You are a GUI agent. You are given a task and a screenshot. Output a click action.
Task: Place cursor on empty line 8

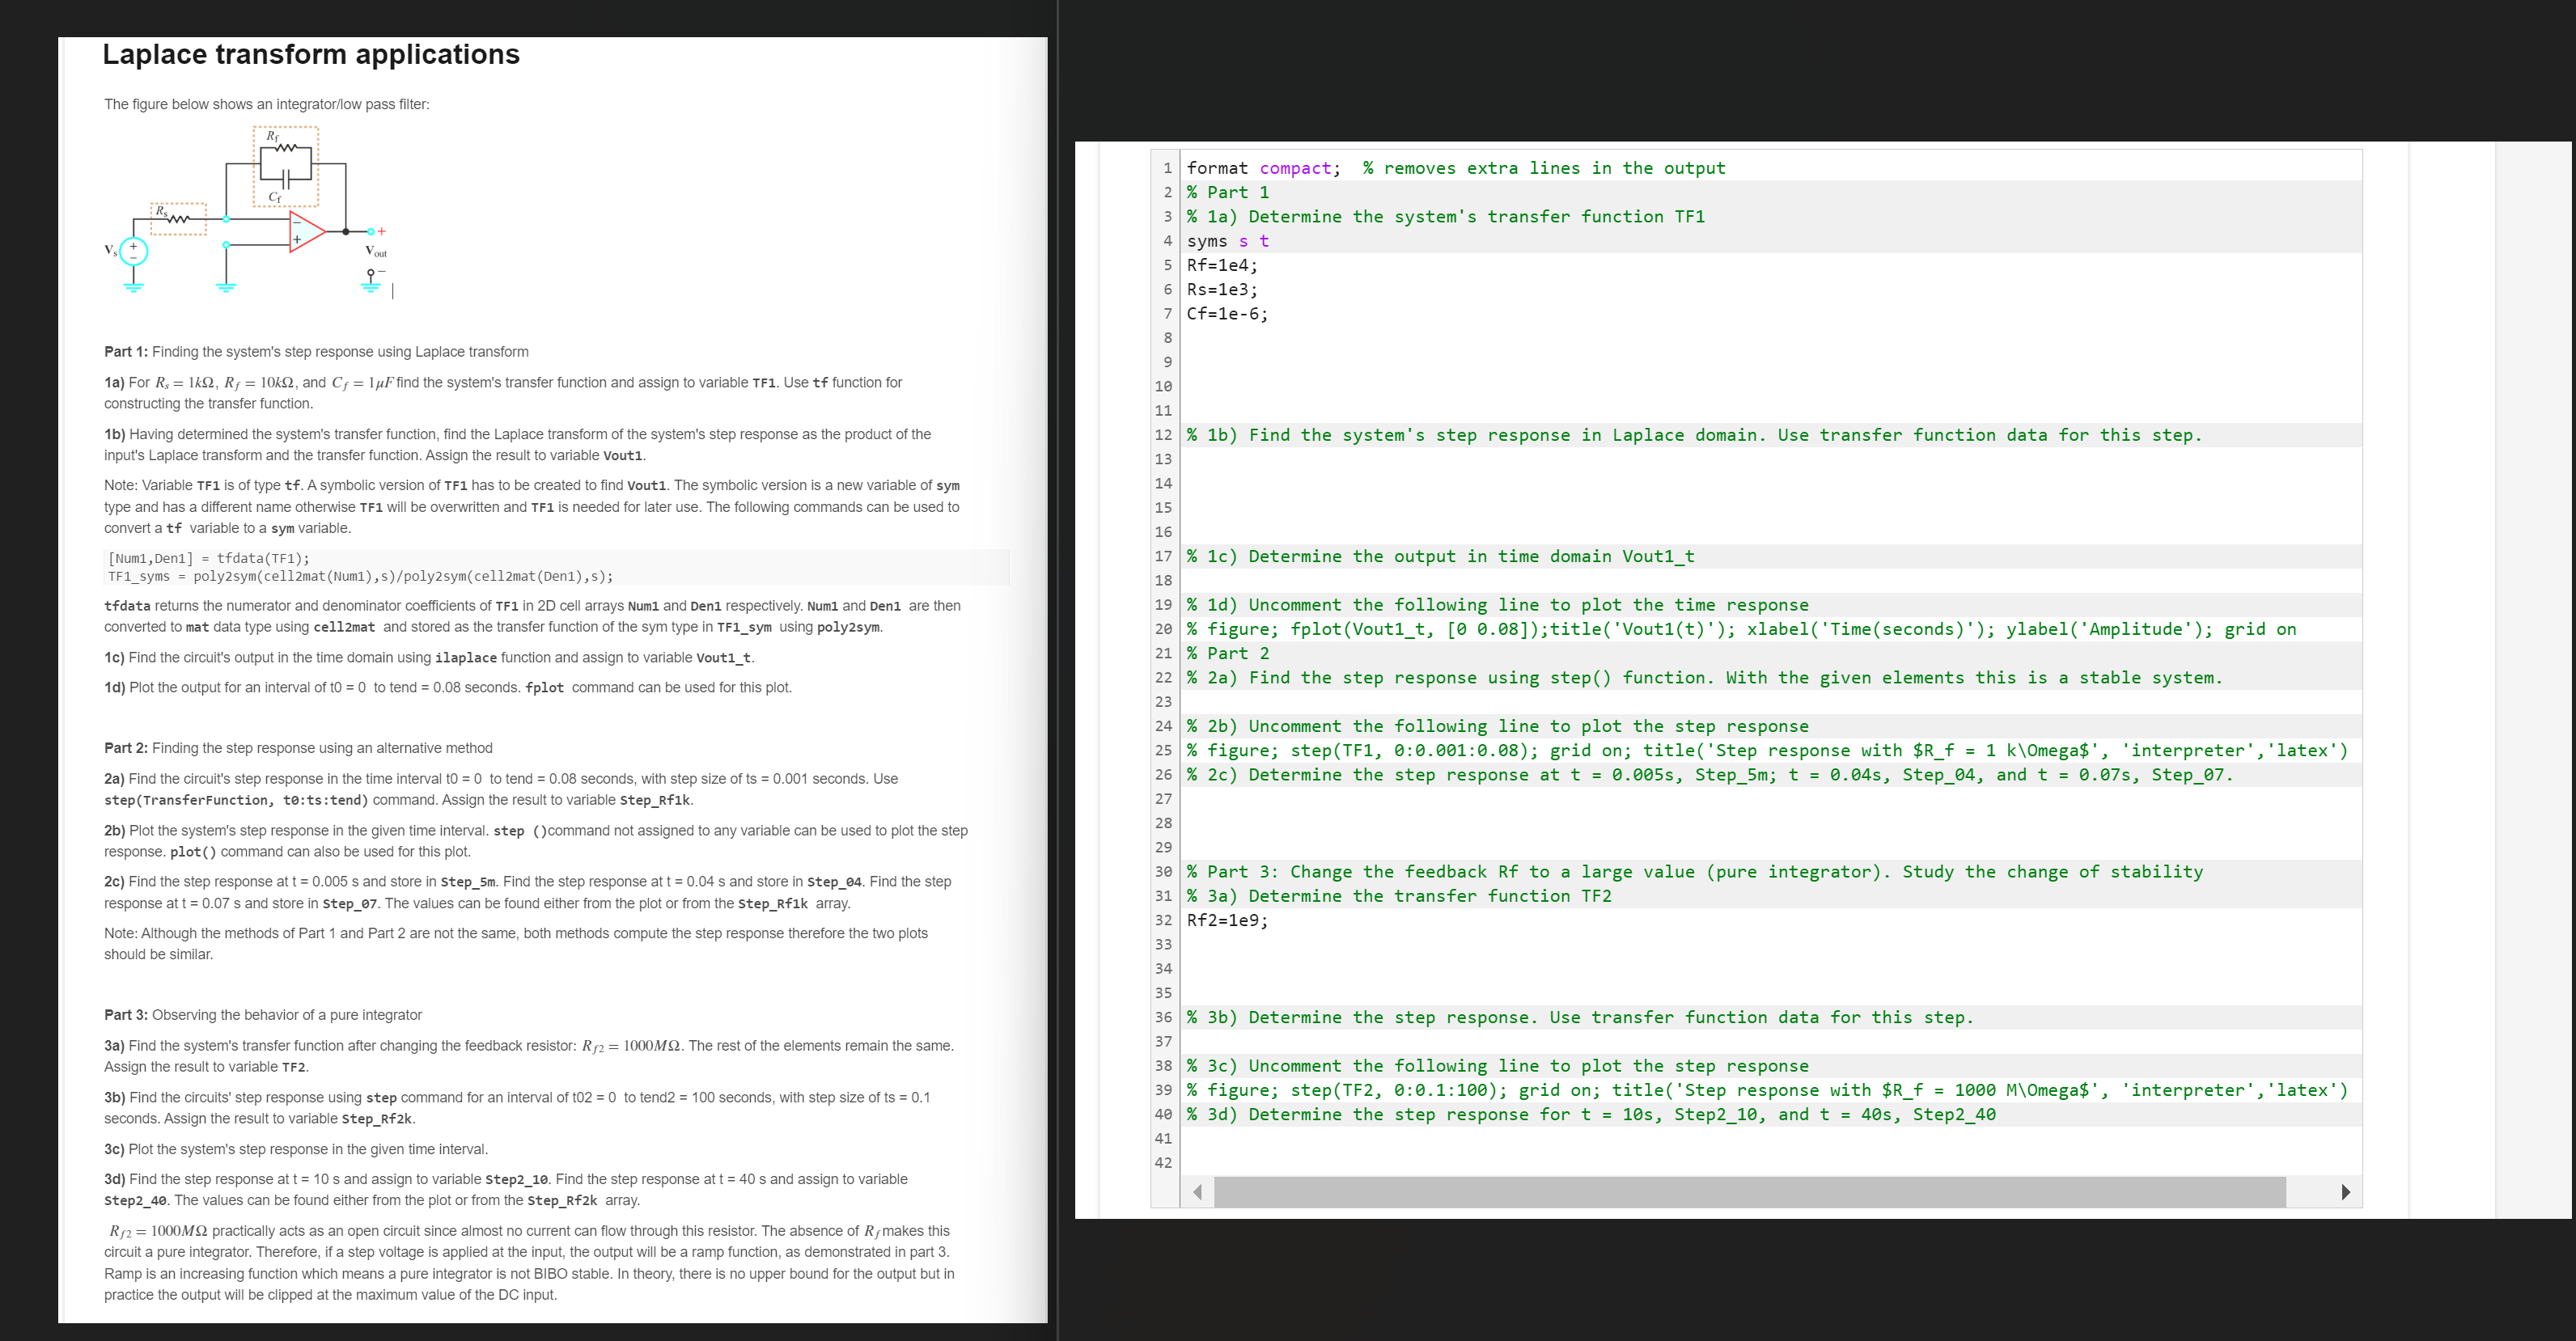[1400, 338]
